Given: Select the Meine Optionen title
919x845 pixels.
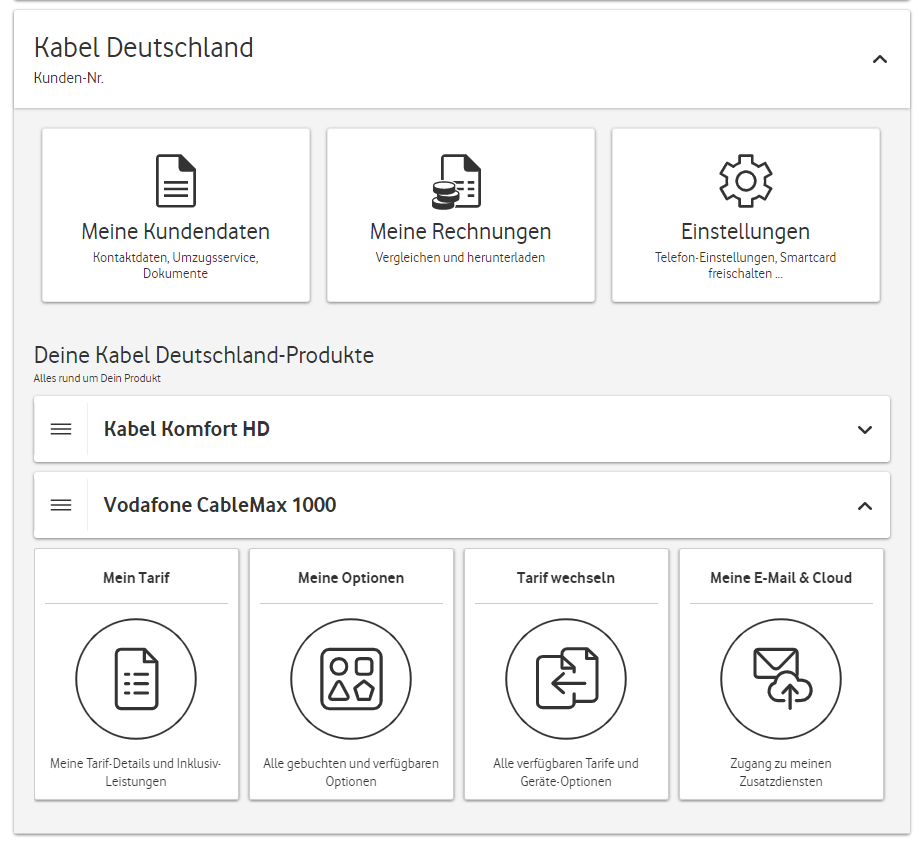Looking at the screenshot, I should (x=351, y=578).
